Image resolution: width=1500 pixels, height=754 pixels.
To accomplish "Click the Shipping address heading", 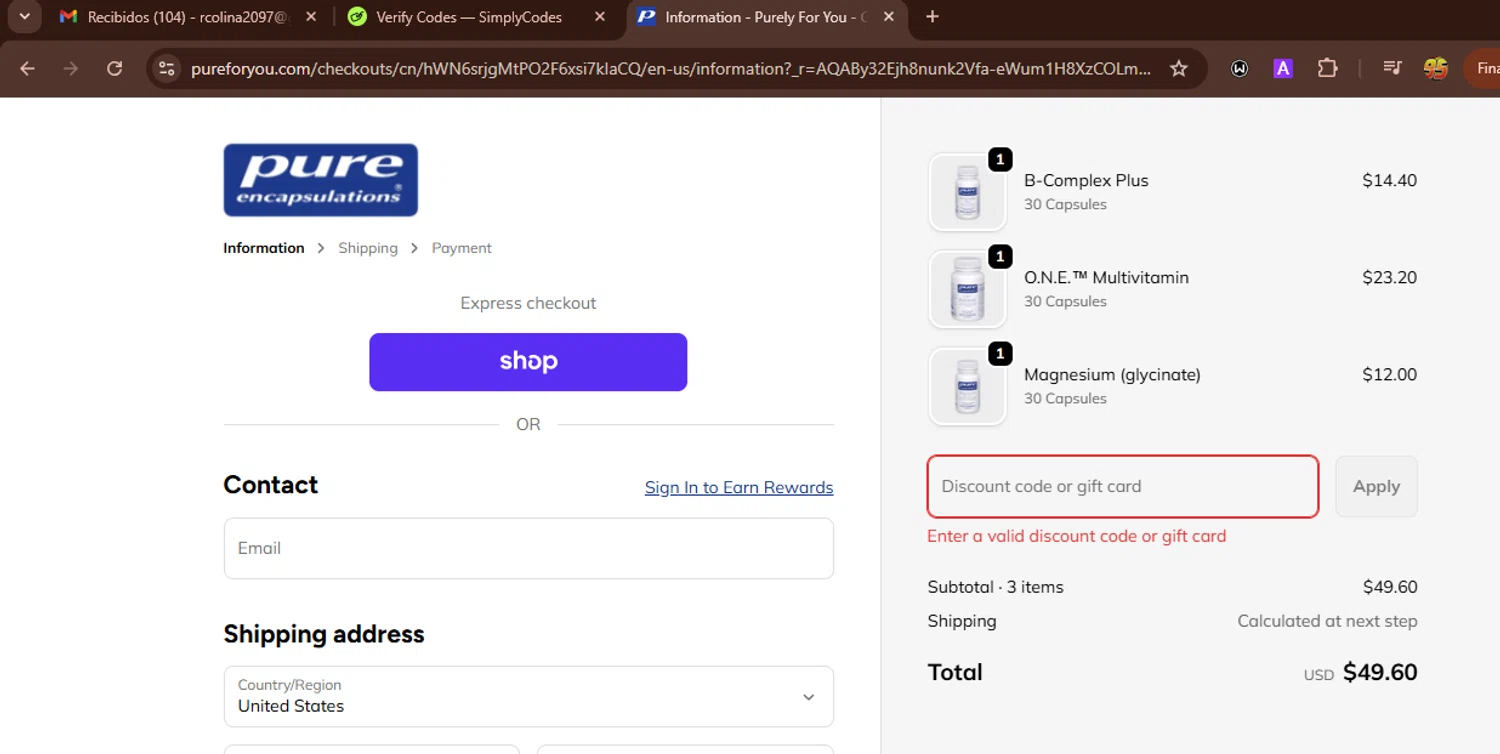I will 324,634.
